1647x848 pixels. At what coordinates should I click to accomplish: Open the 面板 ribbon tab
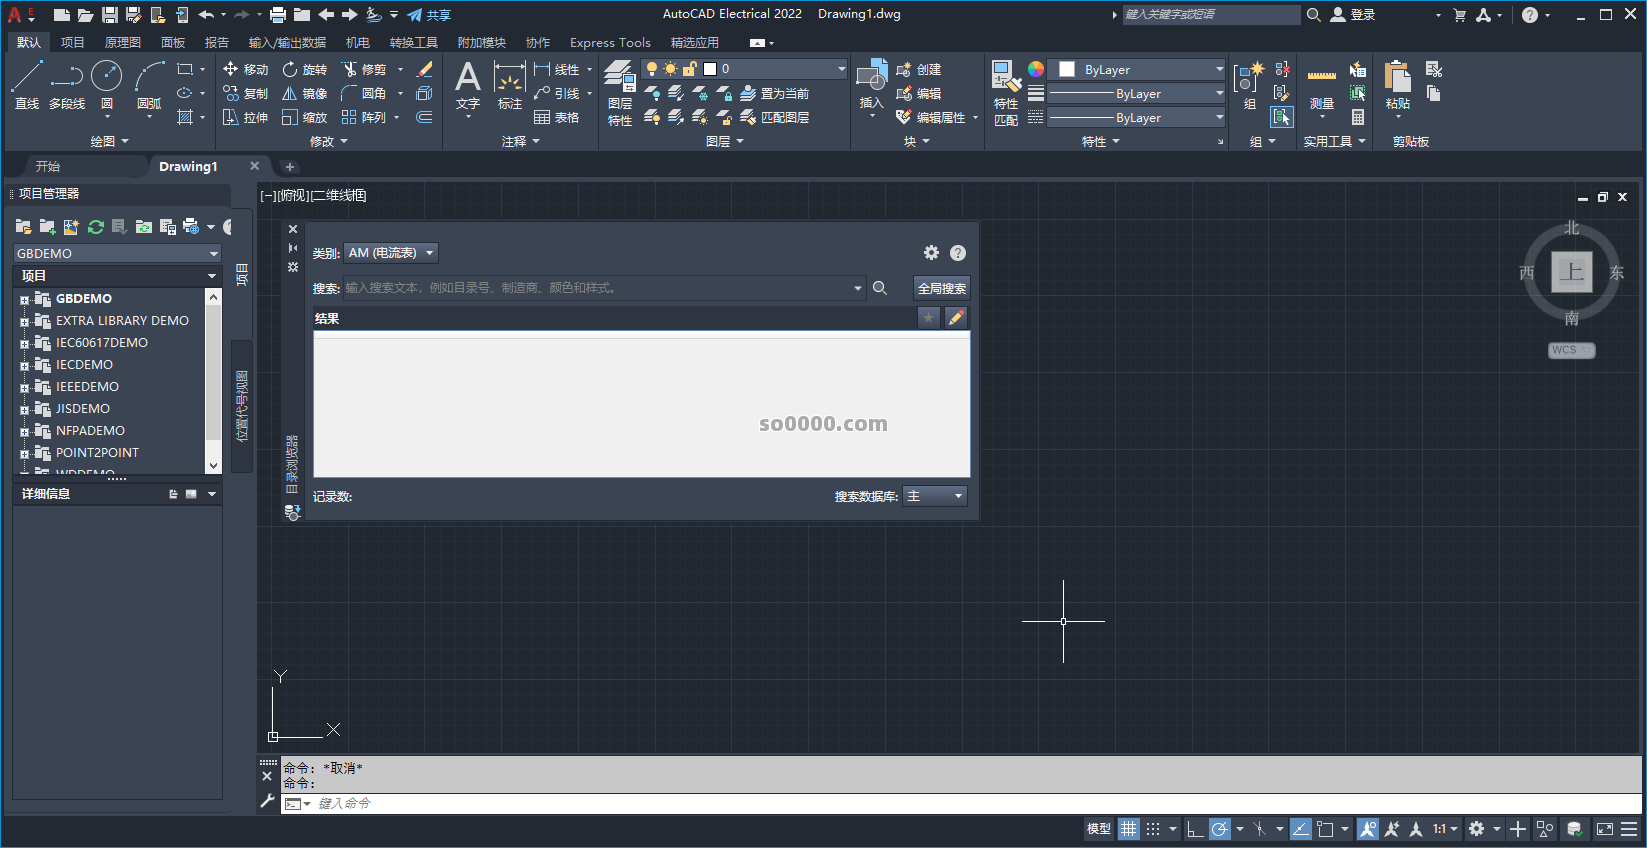pos(173,43)
